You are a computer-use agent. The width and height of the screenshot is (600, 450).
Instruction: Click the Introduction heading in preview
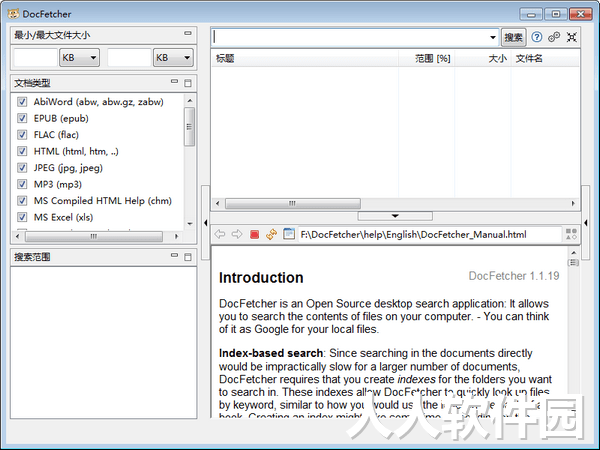(261, 277)
